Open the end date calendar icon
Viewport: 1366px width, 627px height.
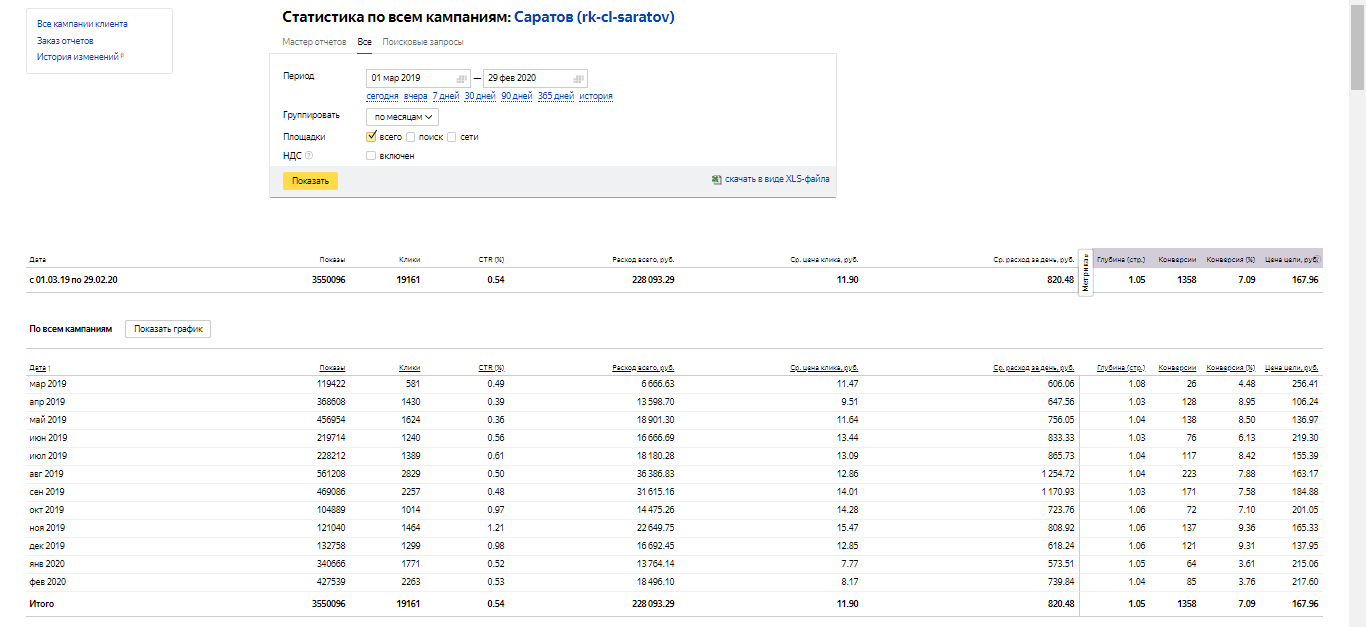point(578,78)
